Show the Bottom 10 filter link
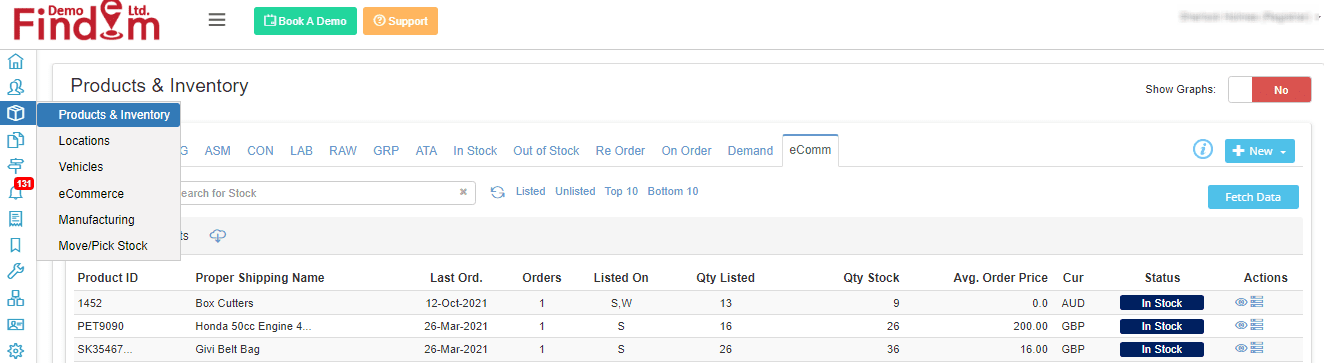Image resolution: width=1324 pixels, height=363 pixels. click(673, 191)
